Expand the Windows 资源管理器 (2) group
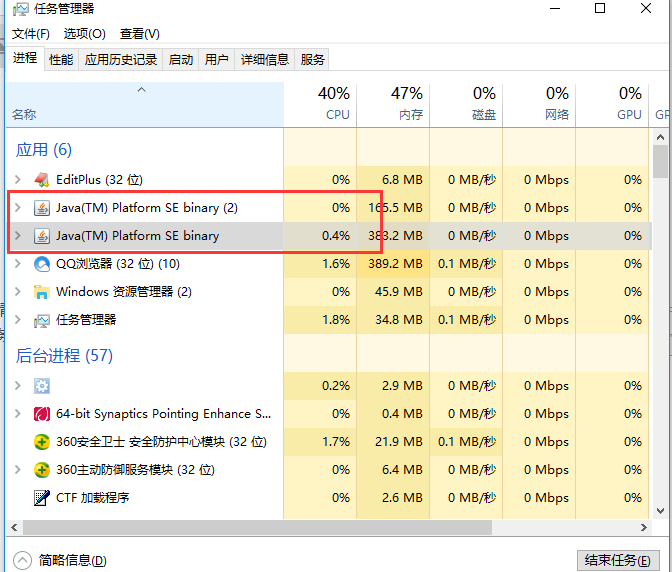The width and height of the screenshot is (672, 572). tap(18, 292)
